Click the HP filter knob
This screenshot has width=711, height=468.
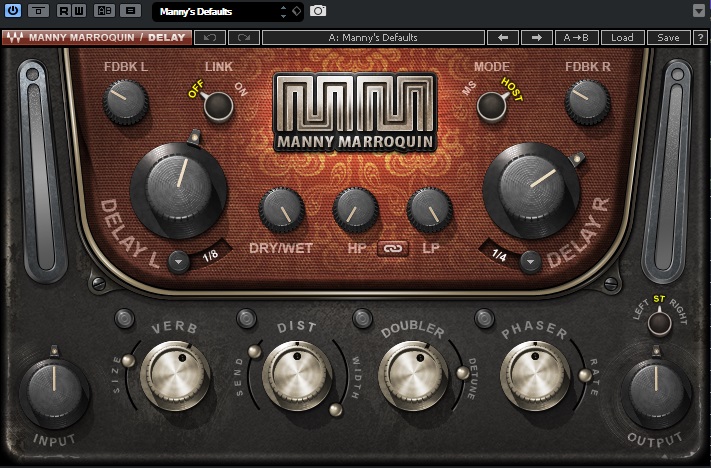click(x=356, y=210)
